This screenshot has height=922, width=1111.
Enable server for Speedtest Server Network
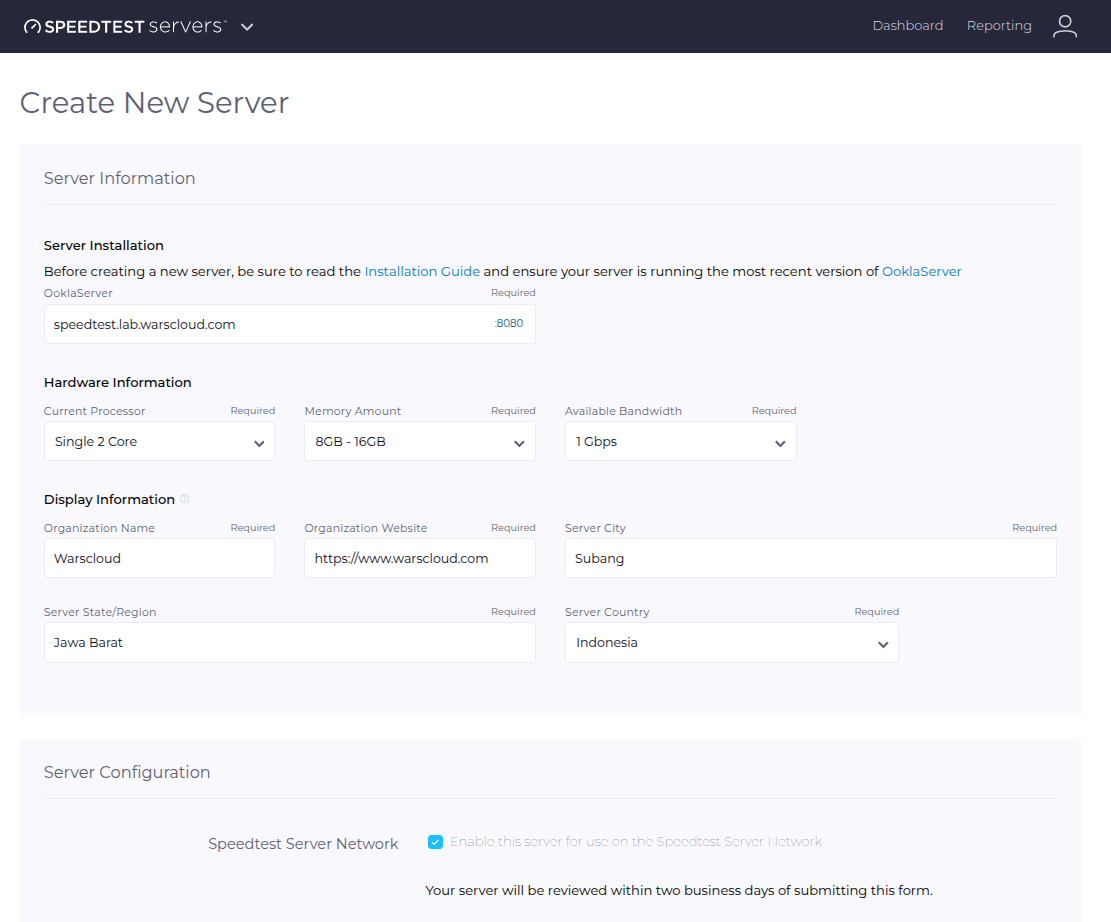tap(435, 841)
